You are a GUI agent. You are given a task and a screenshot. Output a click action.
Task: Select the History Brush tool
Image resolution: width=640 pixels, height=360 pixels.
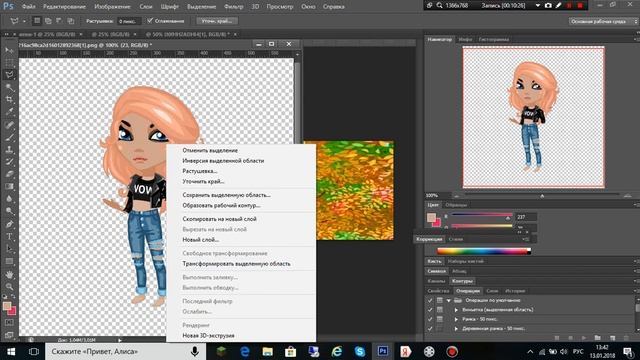pos(9,162)
